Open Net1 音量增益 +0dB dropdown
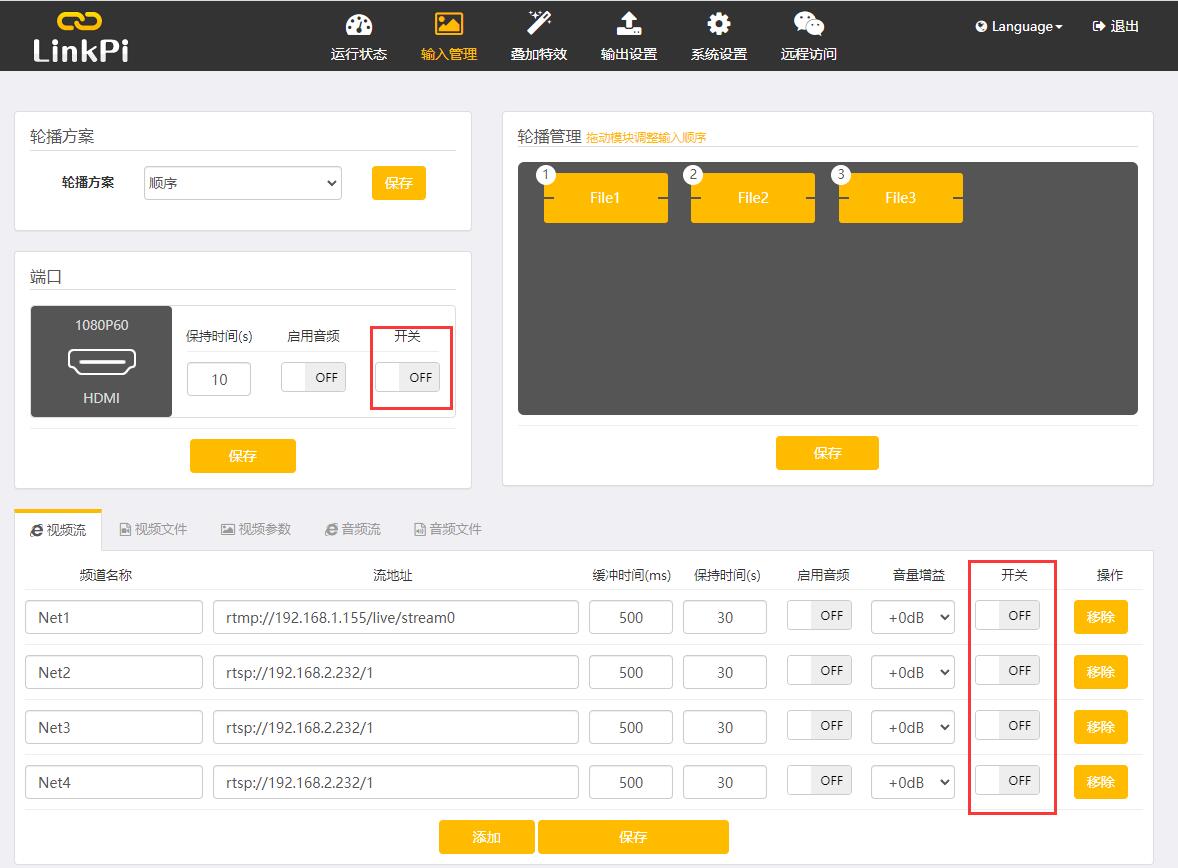 [x=913, y=618]
